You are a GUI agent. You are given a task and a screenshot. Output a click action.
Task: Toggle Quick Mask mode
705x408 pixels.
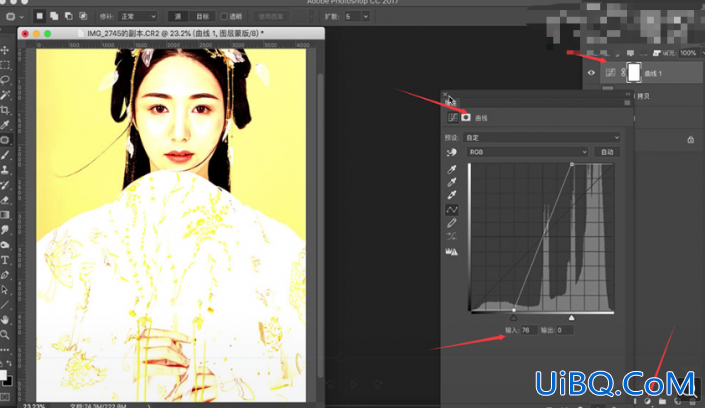tap(5, 397)
